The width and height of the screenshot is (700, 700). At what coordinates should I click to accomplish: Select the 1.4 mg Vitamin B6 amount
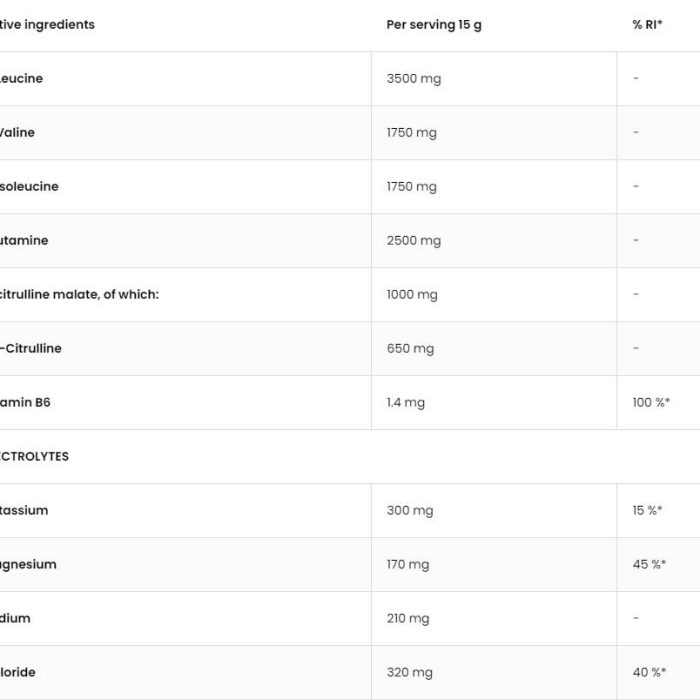(x=406, y=403)
